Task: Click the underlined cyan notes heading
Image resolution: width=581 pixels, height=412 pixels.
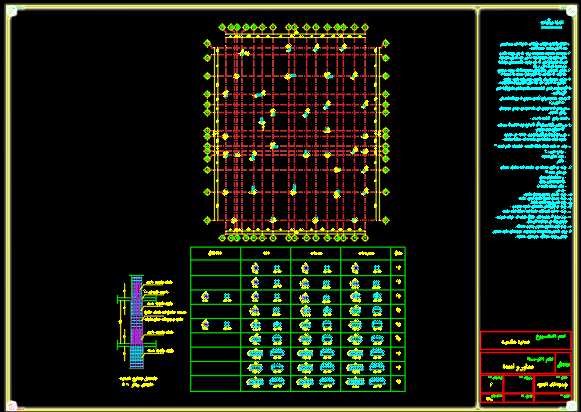Action: 552,23
